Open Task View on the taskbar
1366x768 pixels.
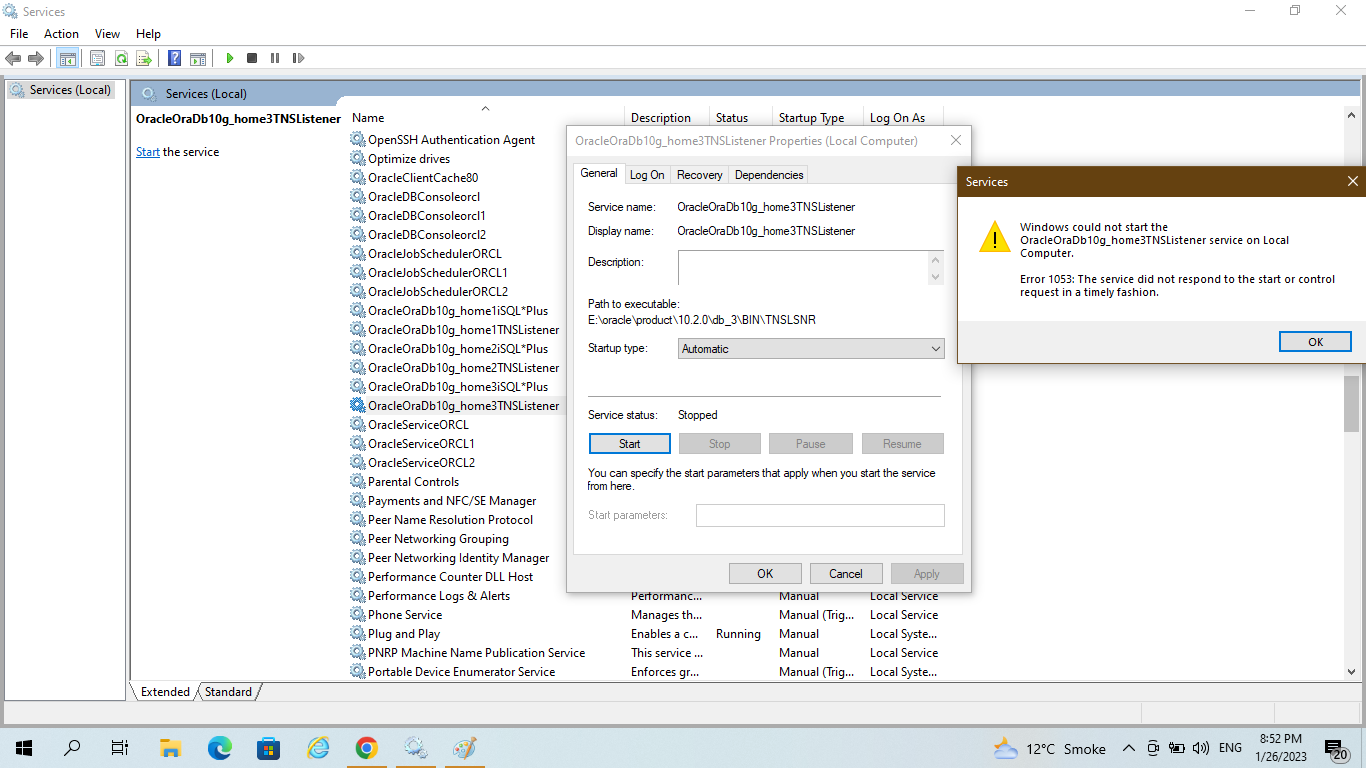coord(120,747)
